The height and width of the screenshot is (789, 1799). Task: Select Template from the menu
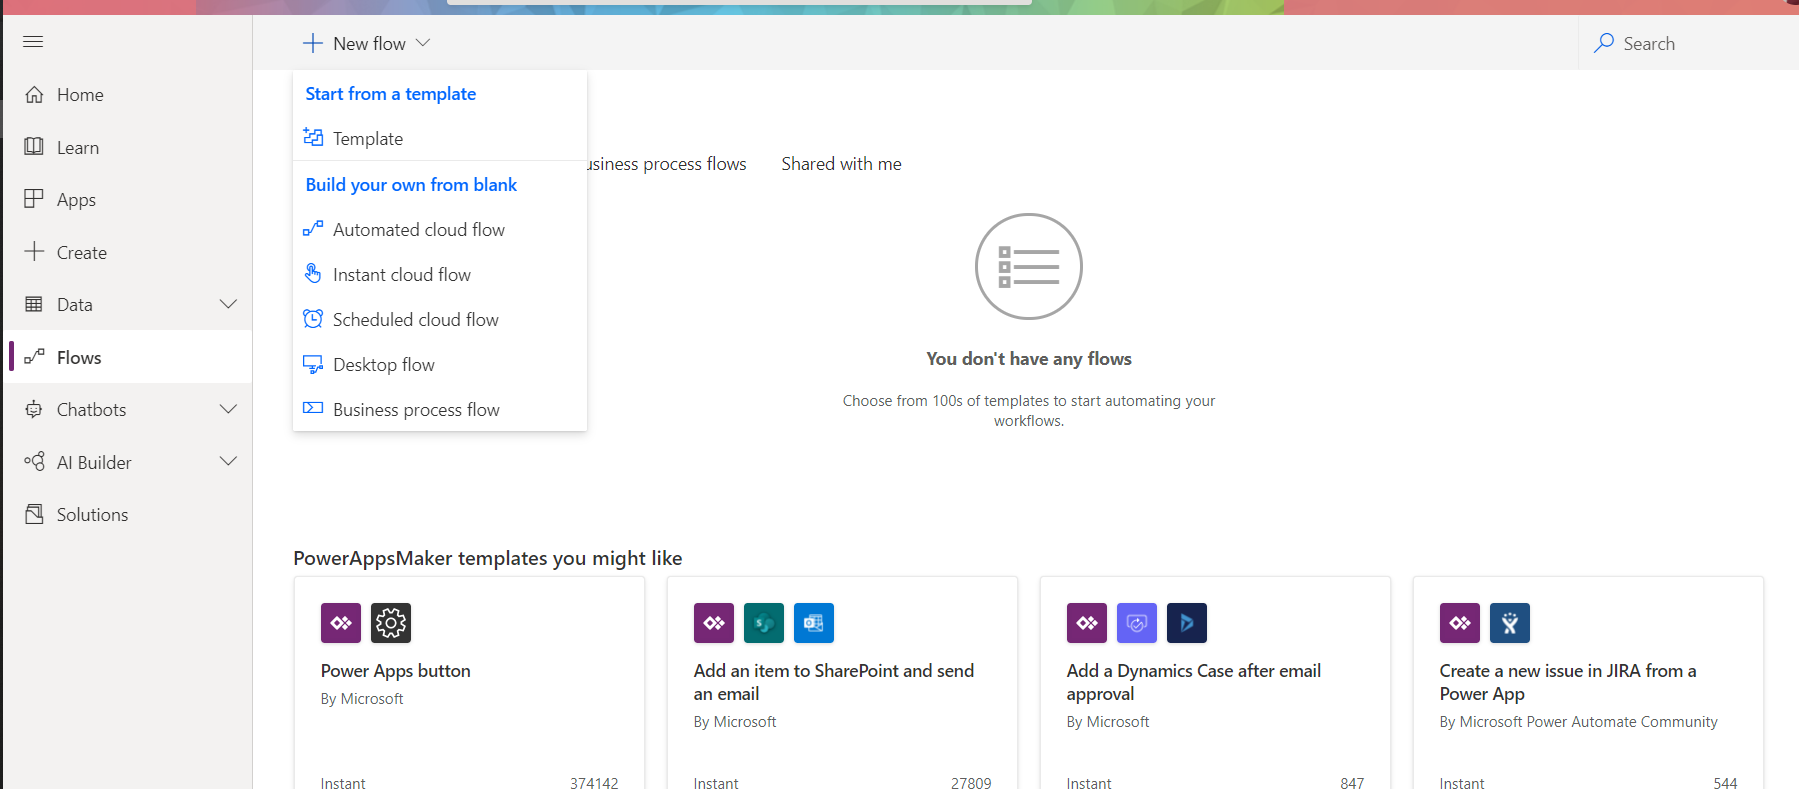368,139
